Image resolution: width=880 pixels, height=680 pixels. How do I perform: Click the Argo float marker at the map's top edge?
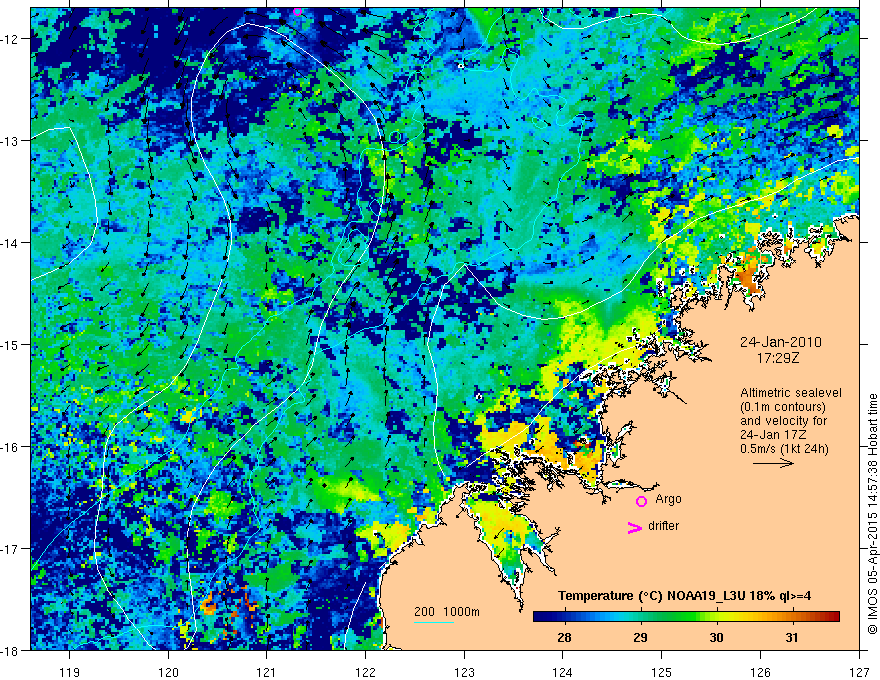pos(297,11)
